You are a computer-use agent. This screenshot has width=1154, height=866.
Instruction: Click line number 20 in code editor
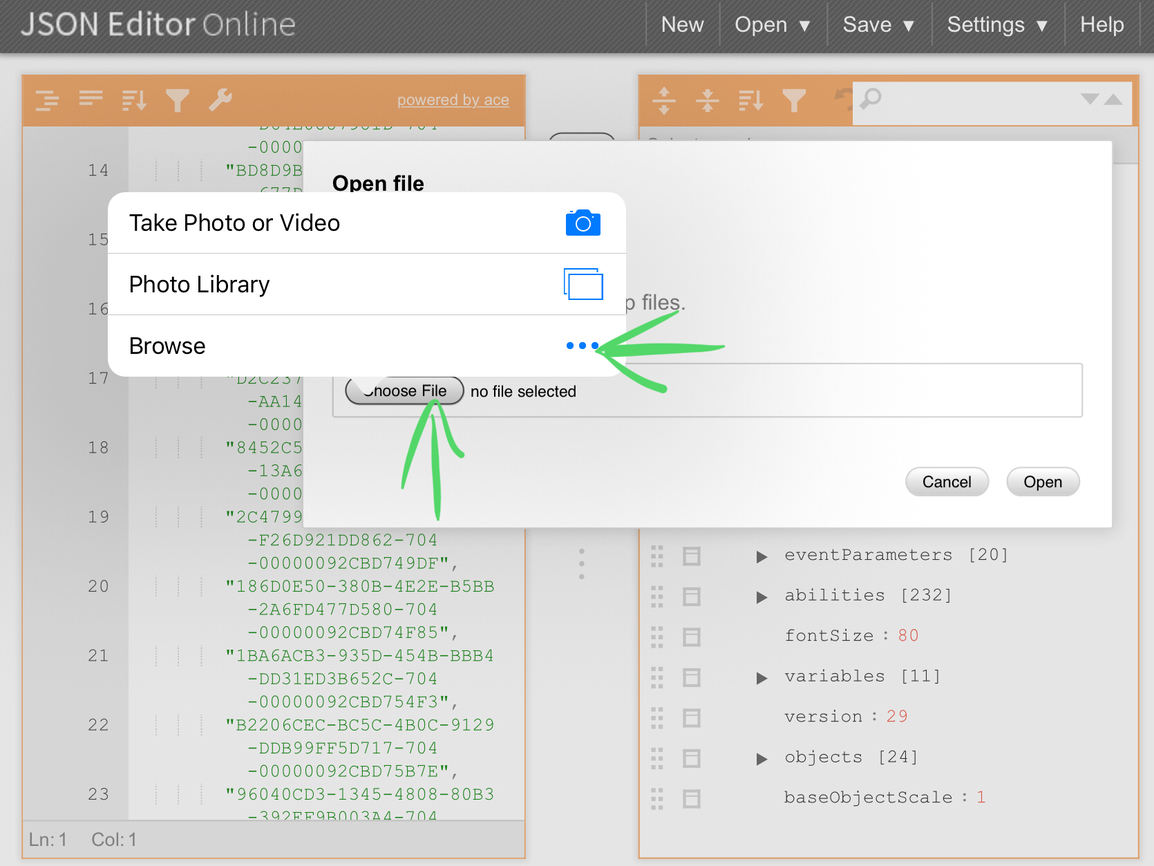coord(98,586)
